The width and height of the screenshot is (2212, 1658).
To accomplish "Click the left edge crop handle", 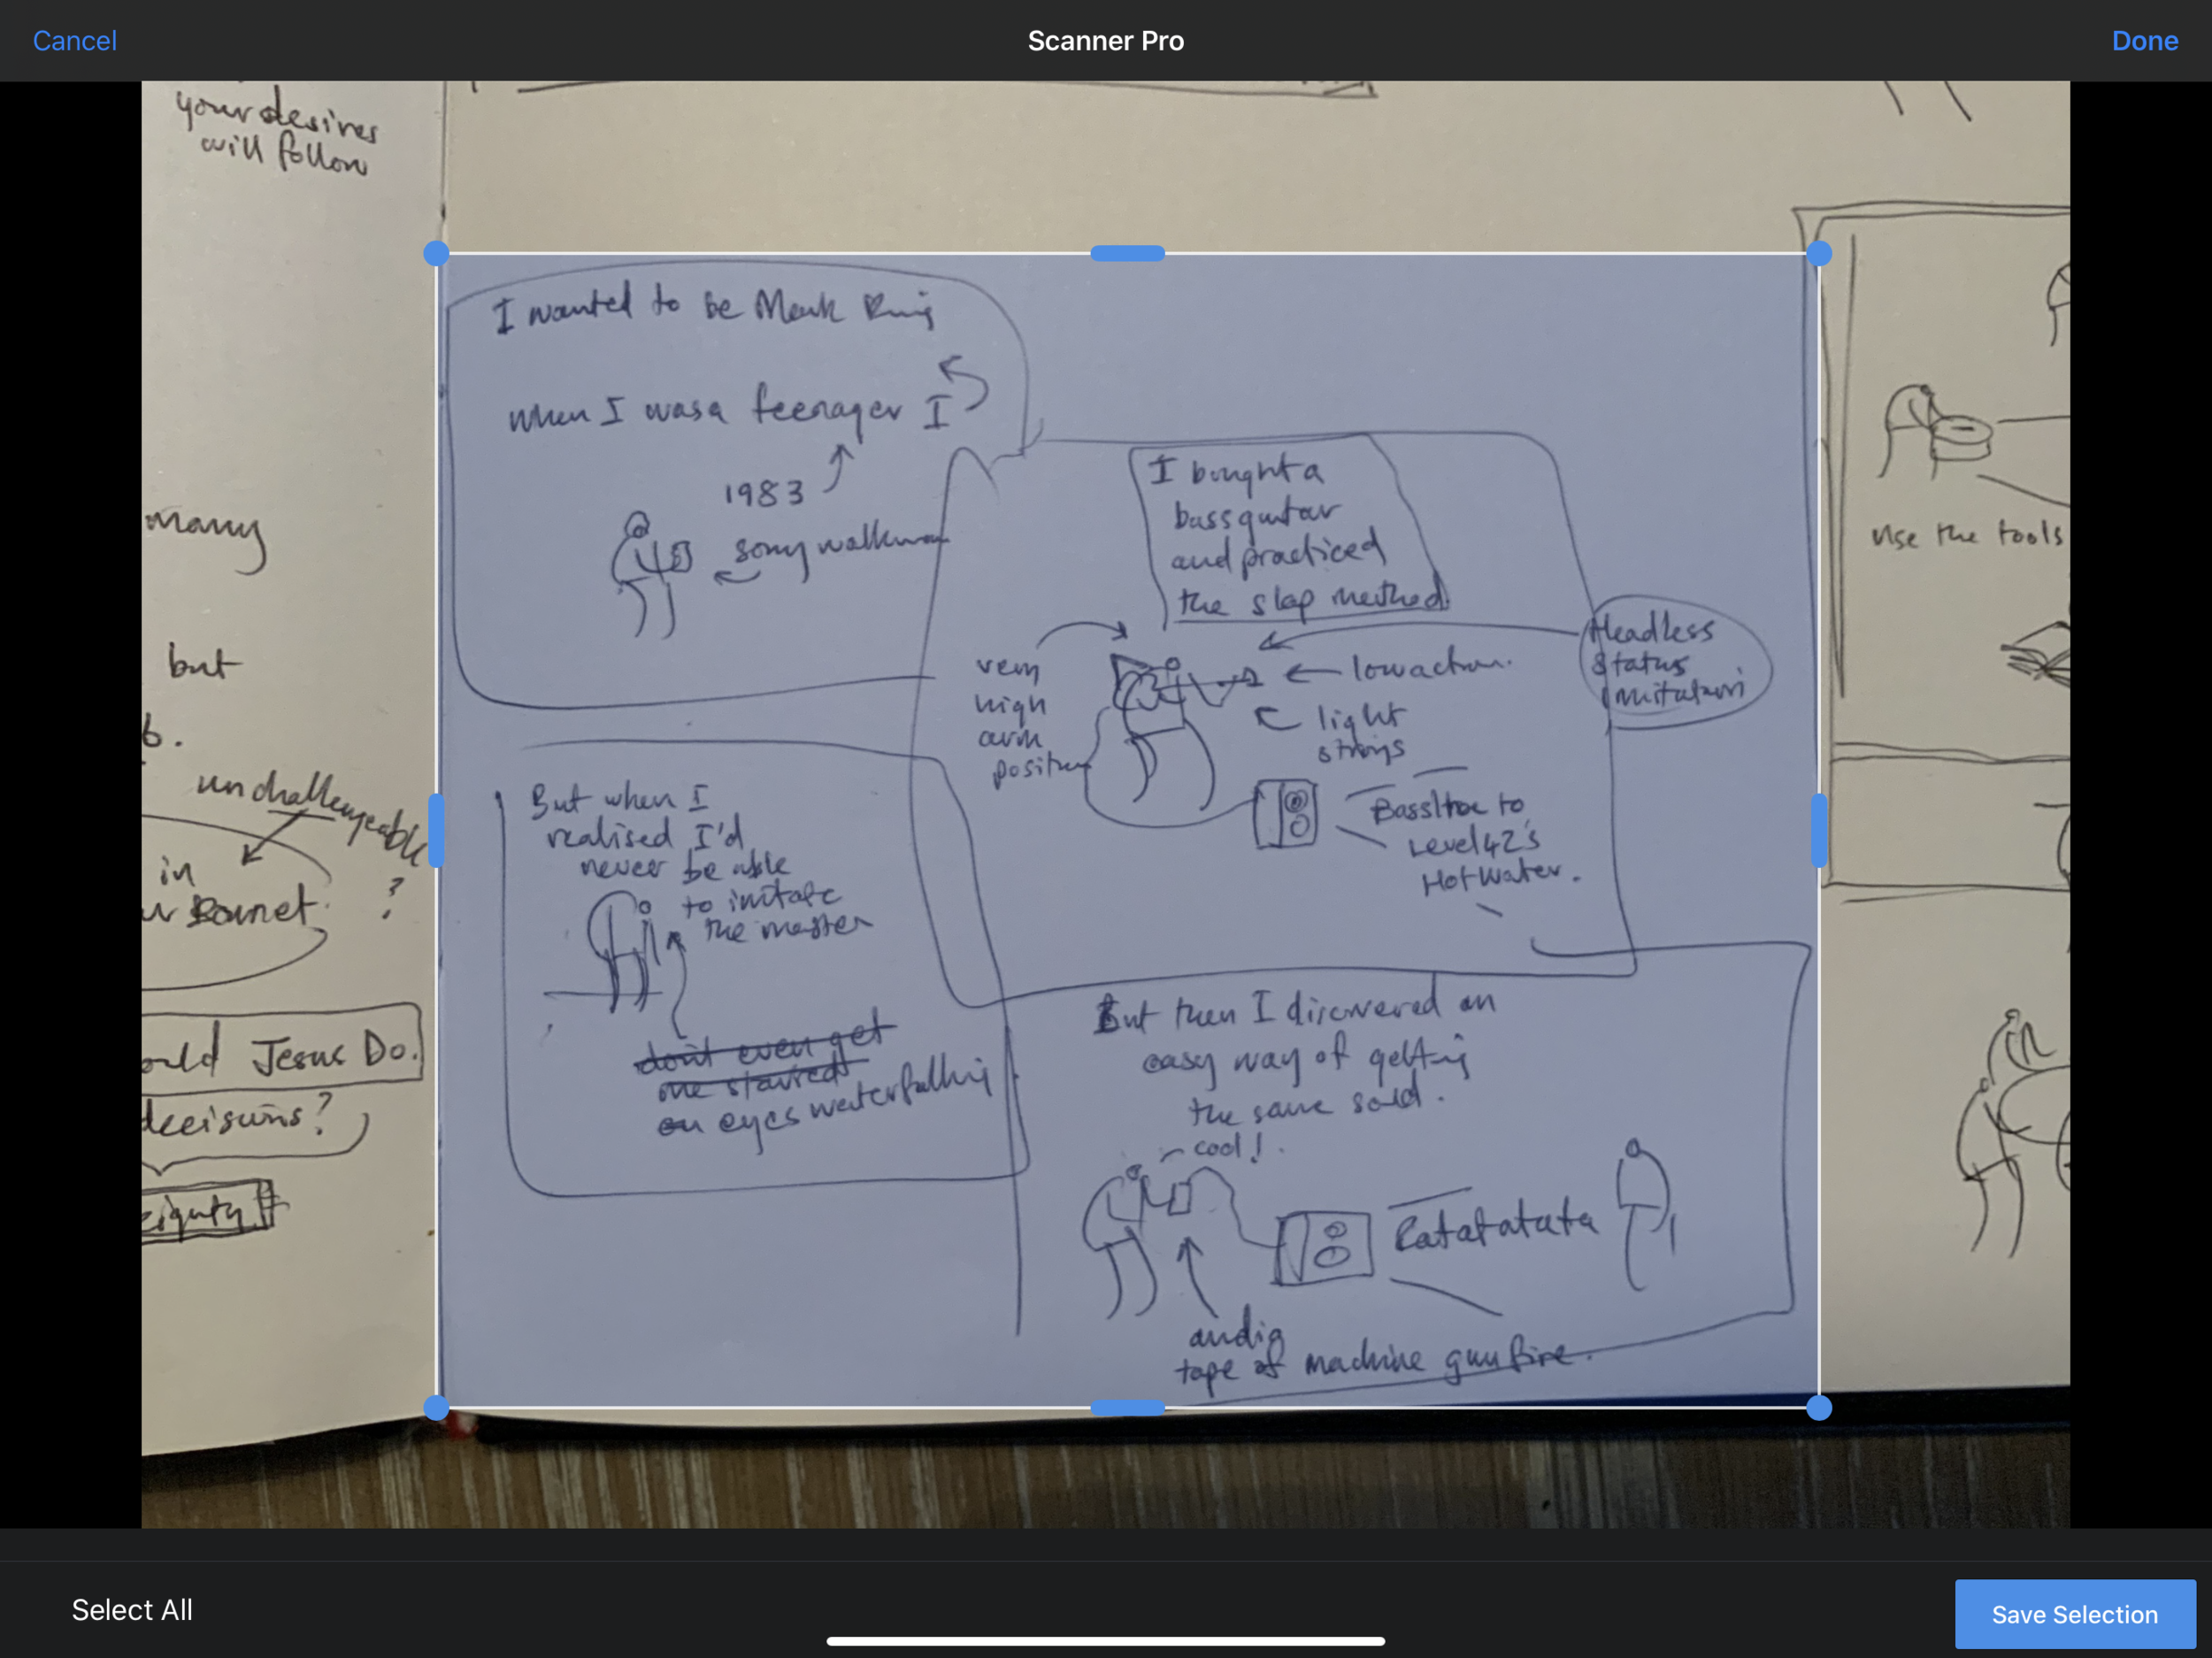I will click(x=436, y=830).
